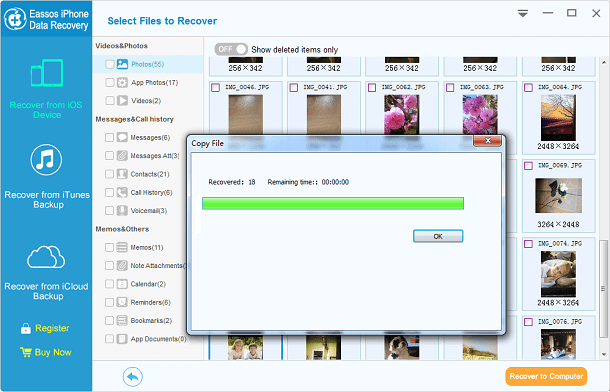Click the photo list scrollbar thumb
Screen dimensions: 610x392
tap(603, 289)
